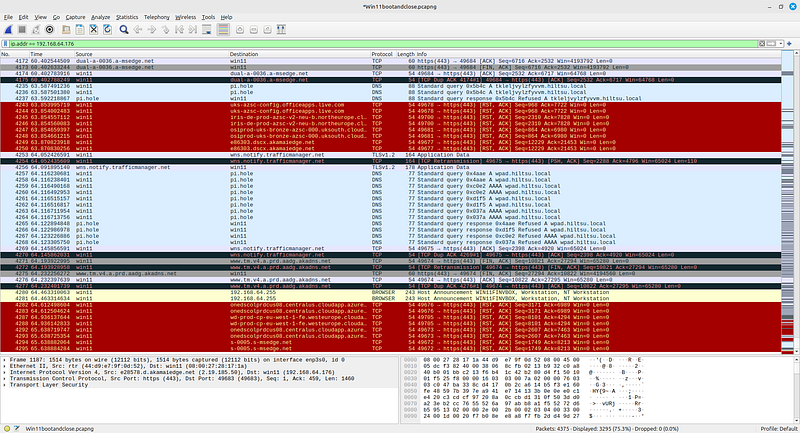Clear the display filter with X icon
Image resolution: width=800 pixels, height=433 pixels.
pos(762,44)
